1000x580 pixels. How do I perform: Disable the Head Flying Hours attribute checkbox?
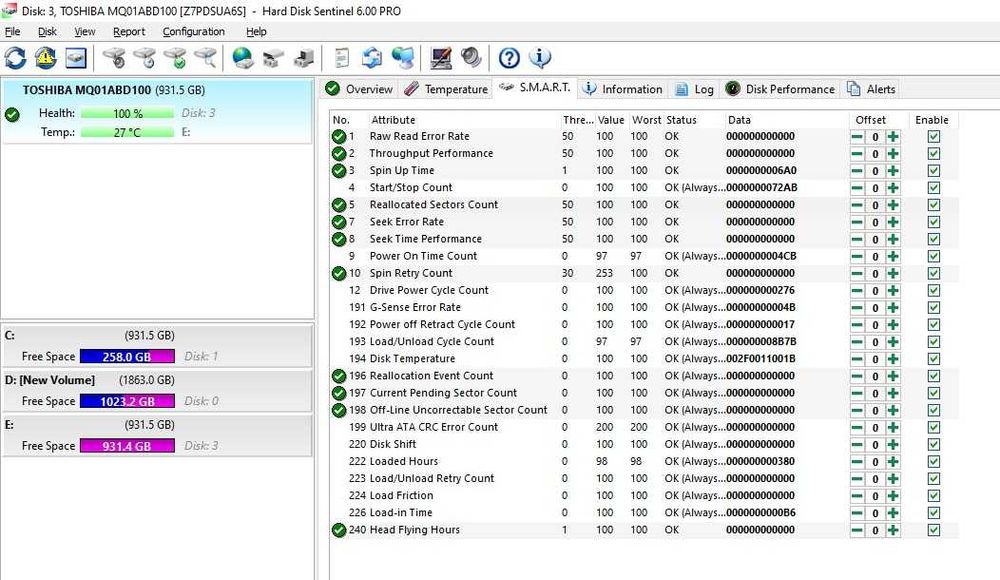[933, 530]
